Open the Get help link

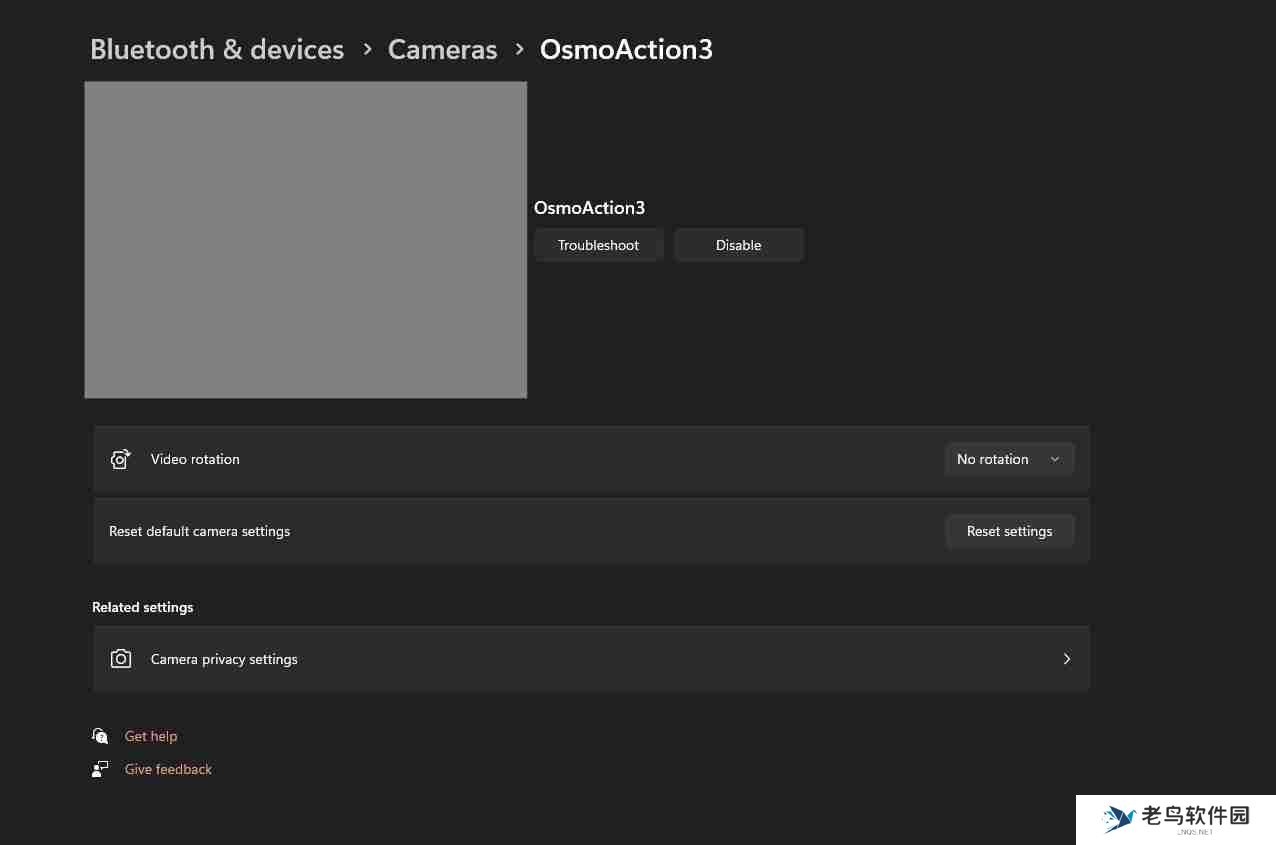(151, 736)
